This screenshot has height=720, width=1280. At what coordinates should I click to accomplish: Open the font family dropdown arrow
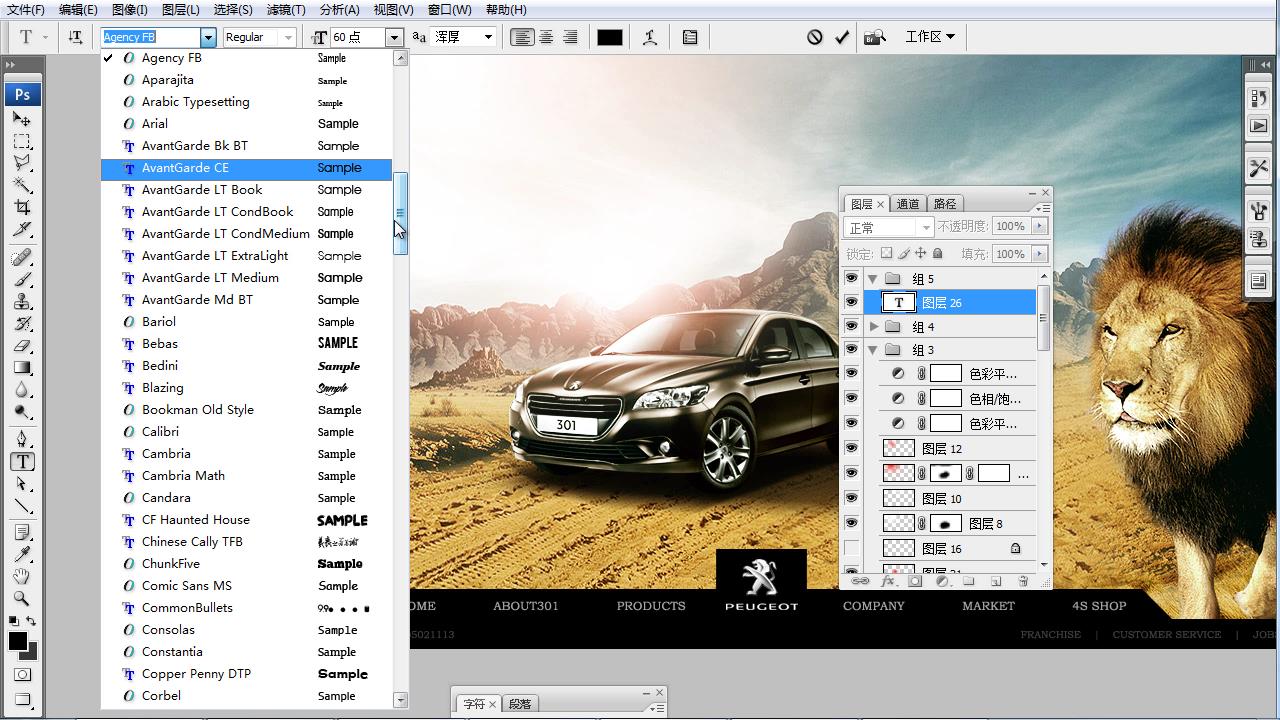pyautogui.click(x=208, y=37)
